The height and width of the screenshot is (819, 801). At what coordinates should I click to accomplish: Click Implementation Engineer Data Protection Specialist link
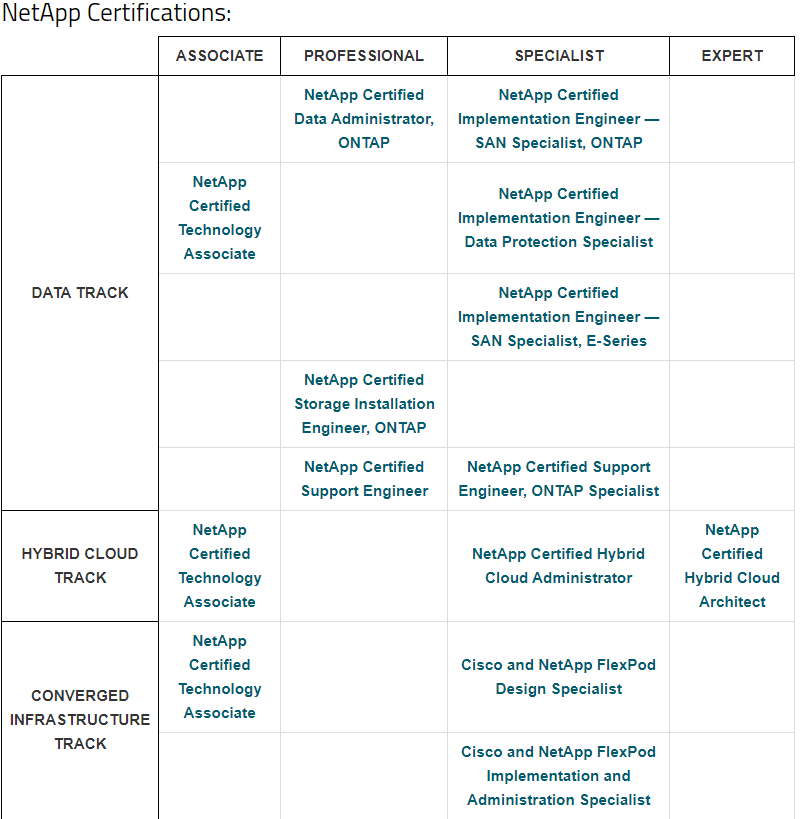(558, 218)
